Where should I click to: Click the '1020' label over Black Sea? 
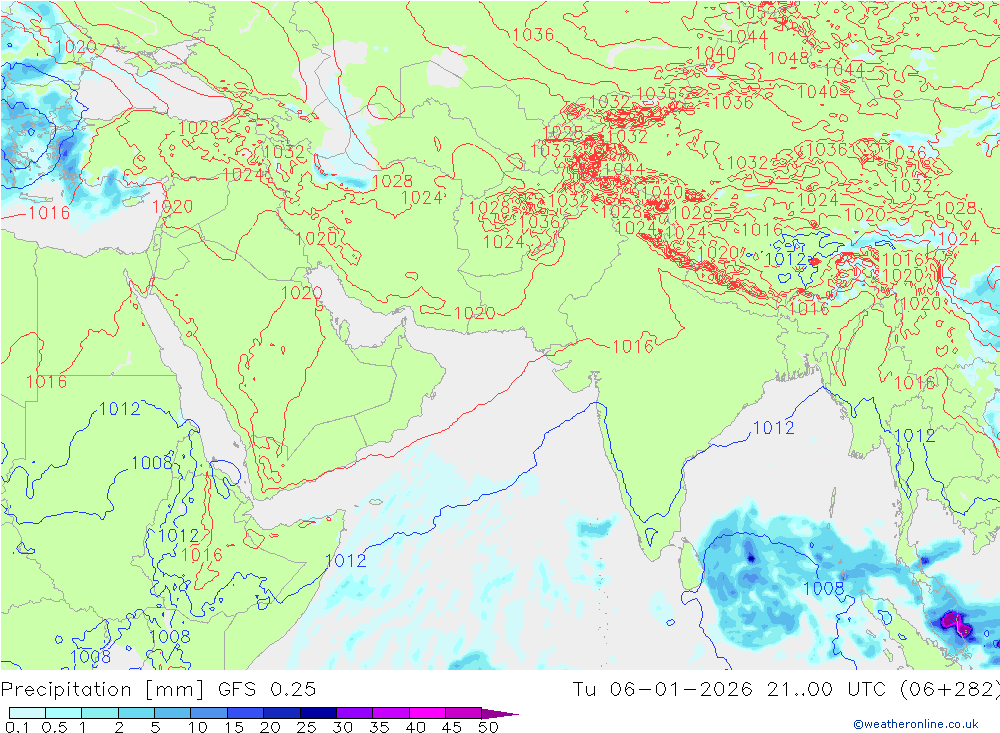click(x=75, y=47)
